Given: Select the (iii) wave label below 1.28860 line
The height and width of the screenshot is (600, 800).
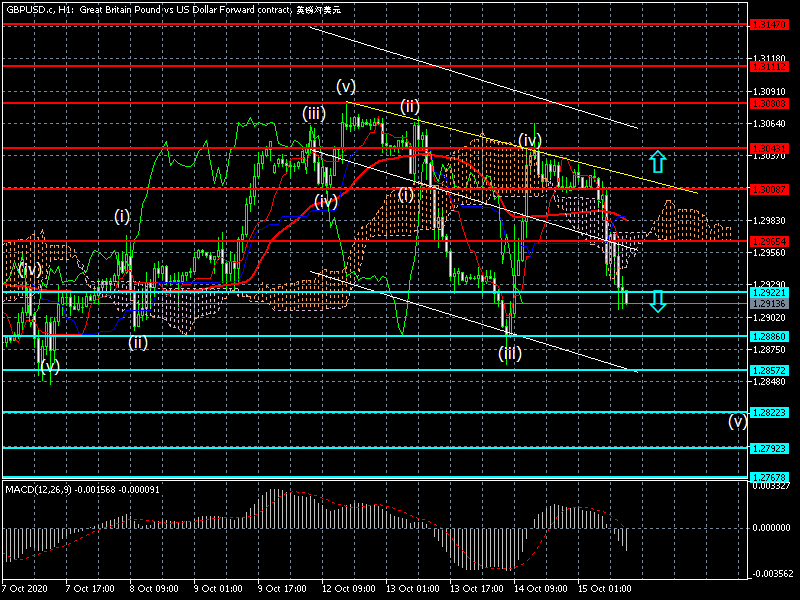Looking at the screenshot, I should tap(510, 353).
